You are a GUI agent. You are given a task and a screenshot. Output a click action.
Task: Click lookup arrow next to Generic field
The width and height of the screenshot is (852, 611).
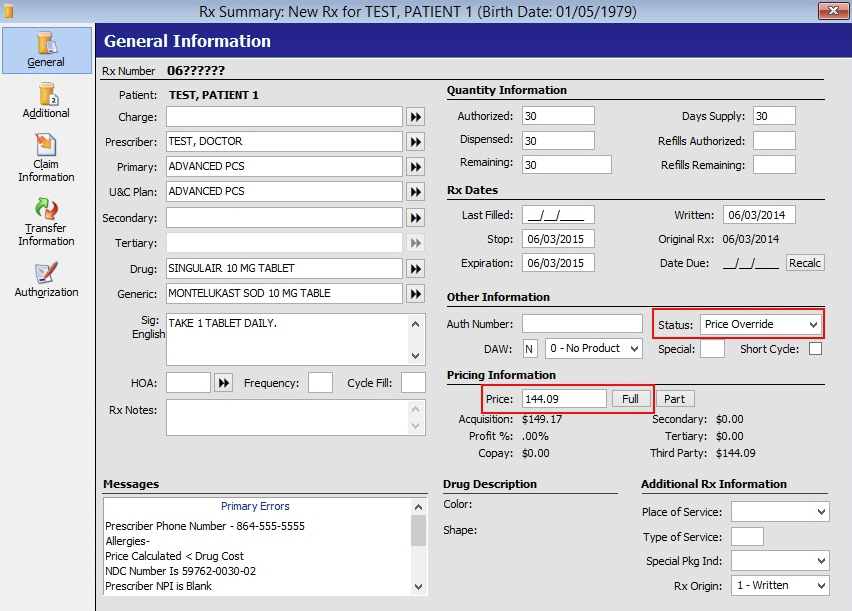pos(416,294)
